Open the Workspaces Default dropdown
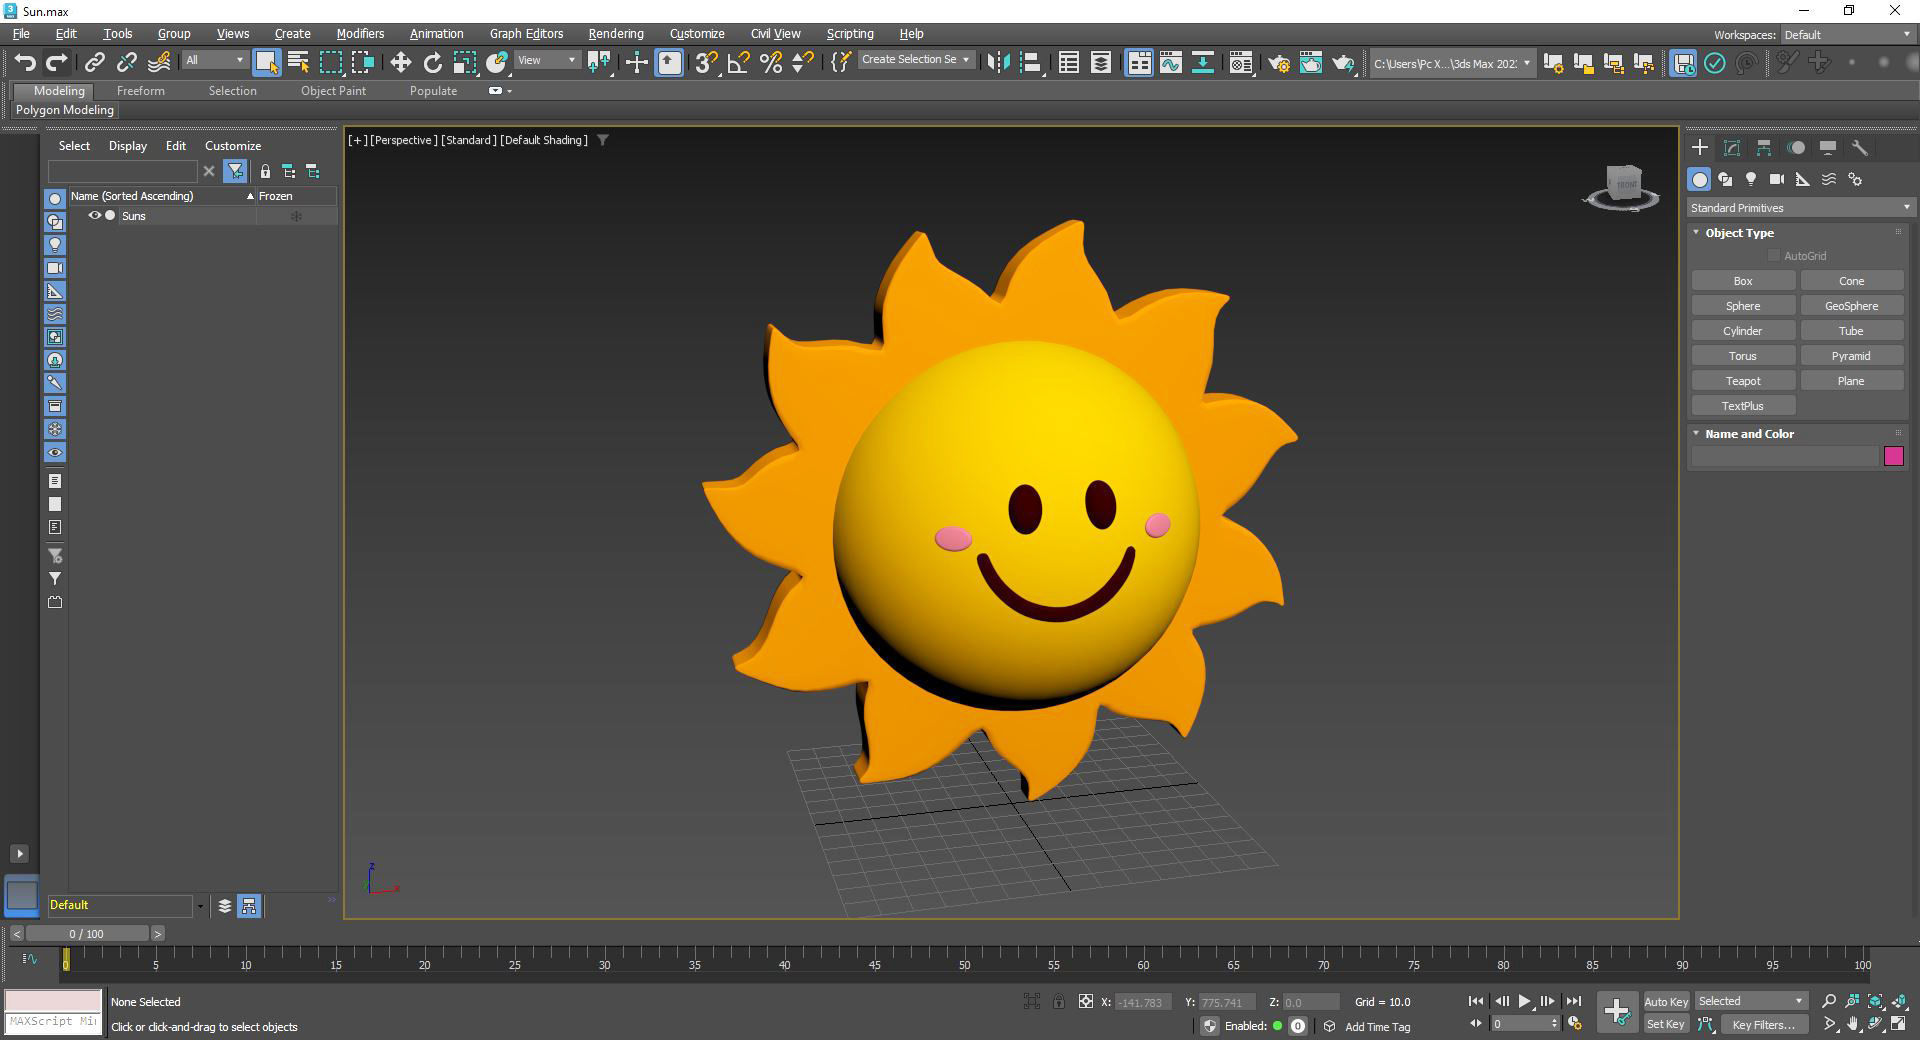The width and height of the screenshot is (1920, 1040). (1847, 35)
